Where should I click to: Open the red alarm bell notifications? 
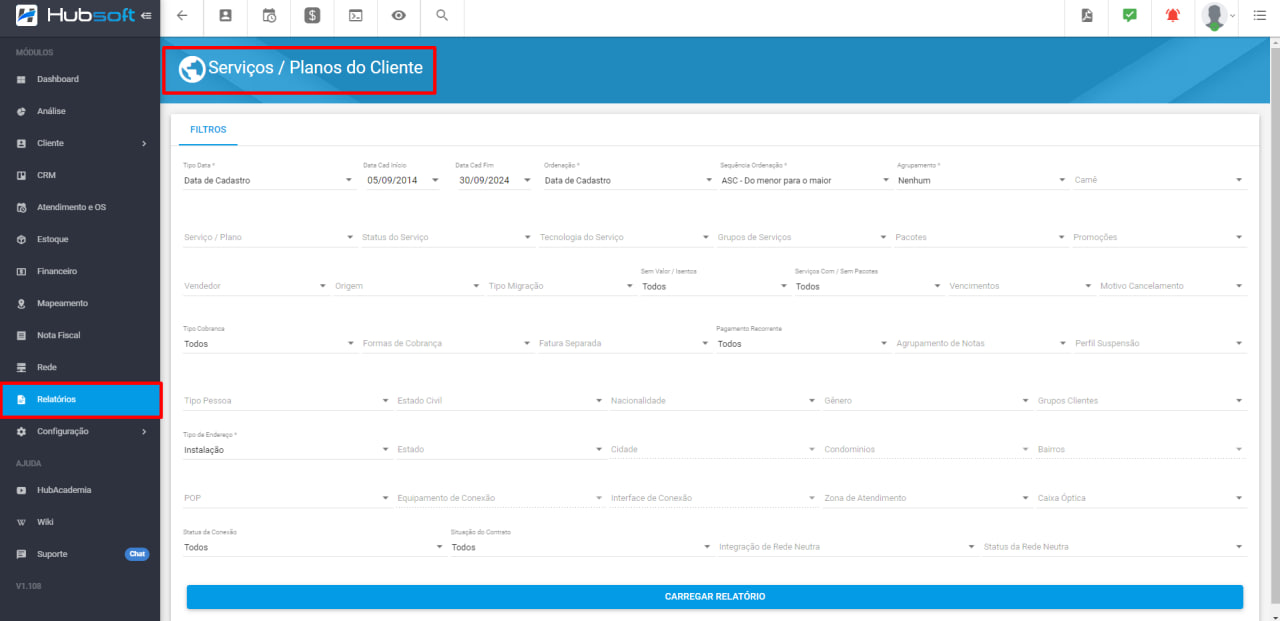(x=1173, y=15)
